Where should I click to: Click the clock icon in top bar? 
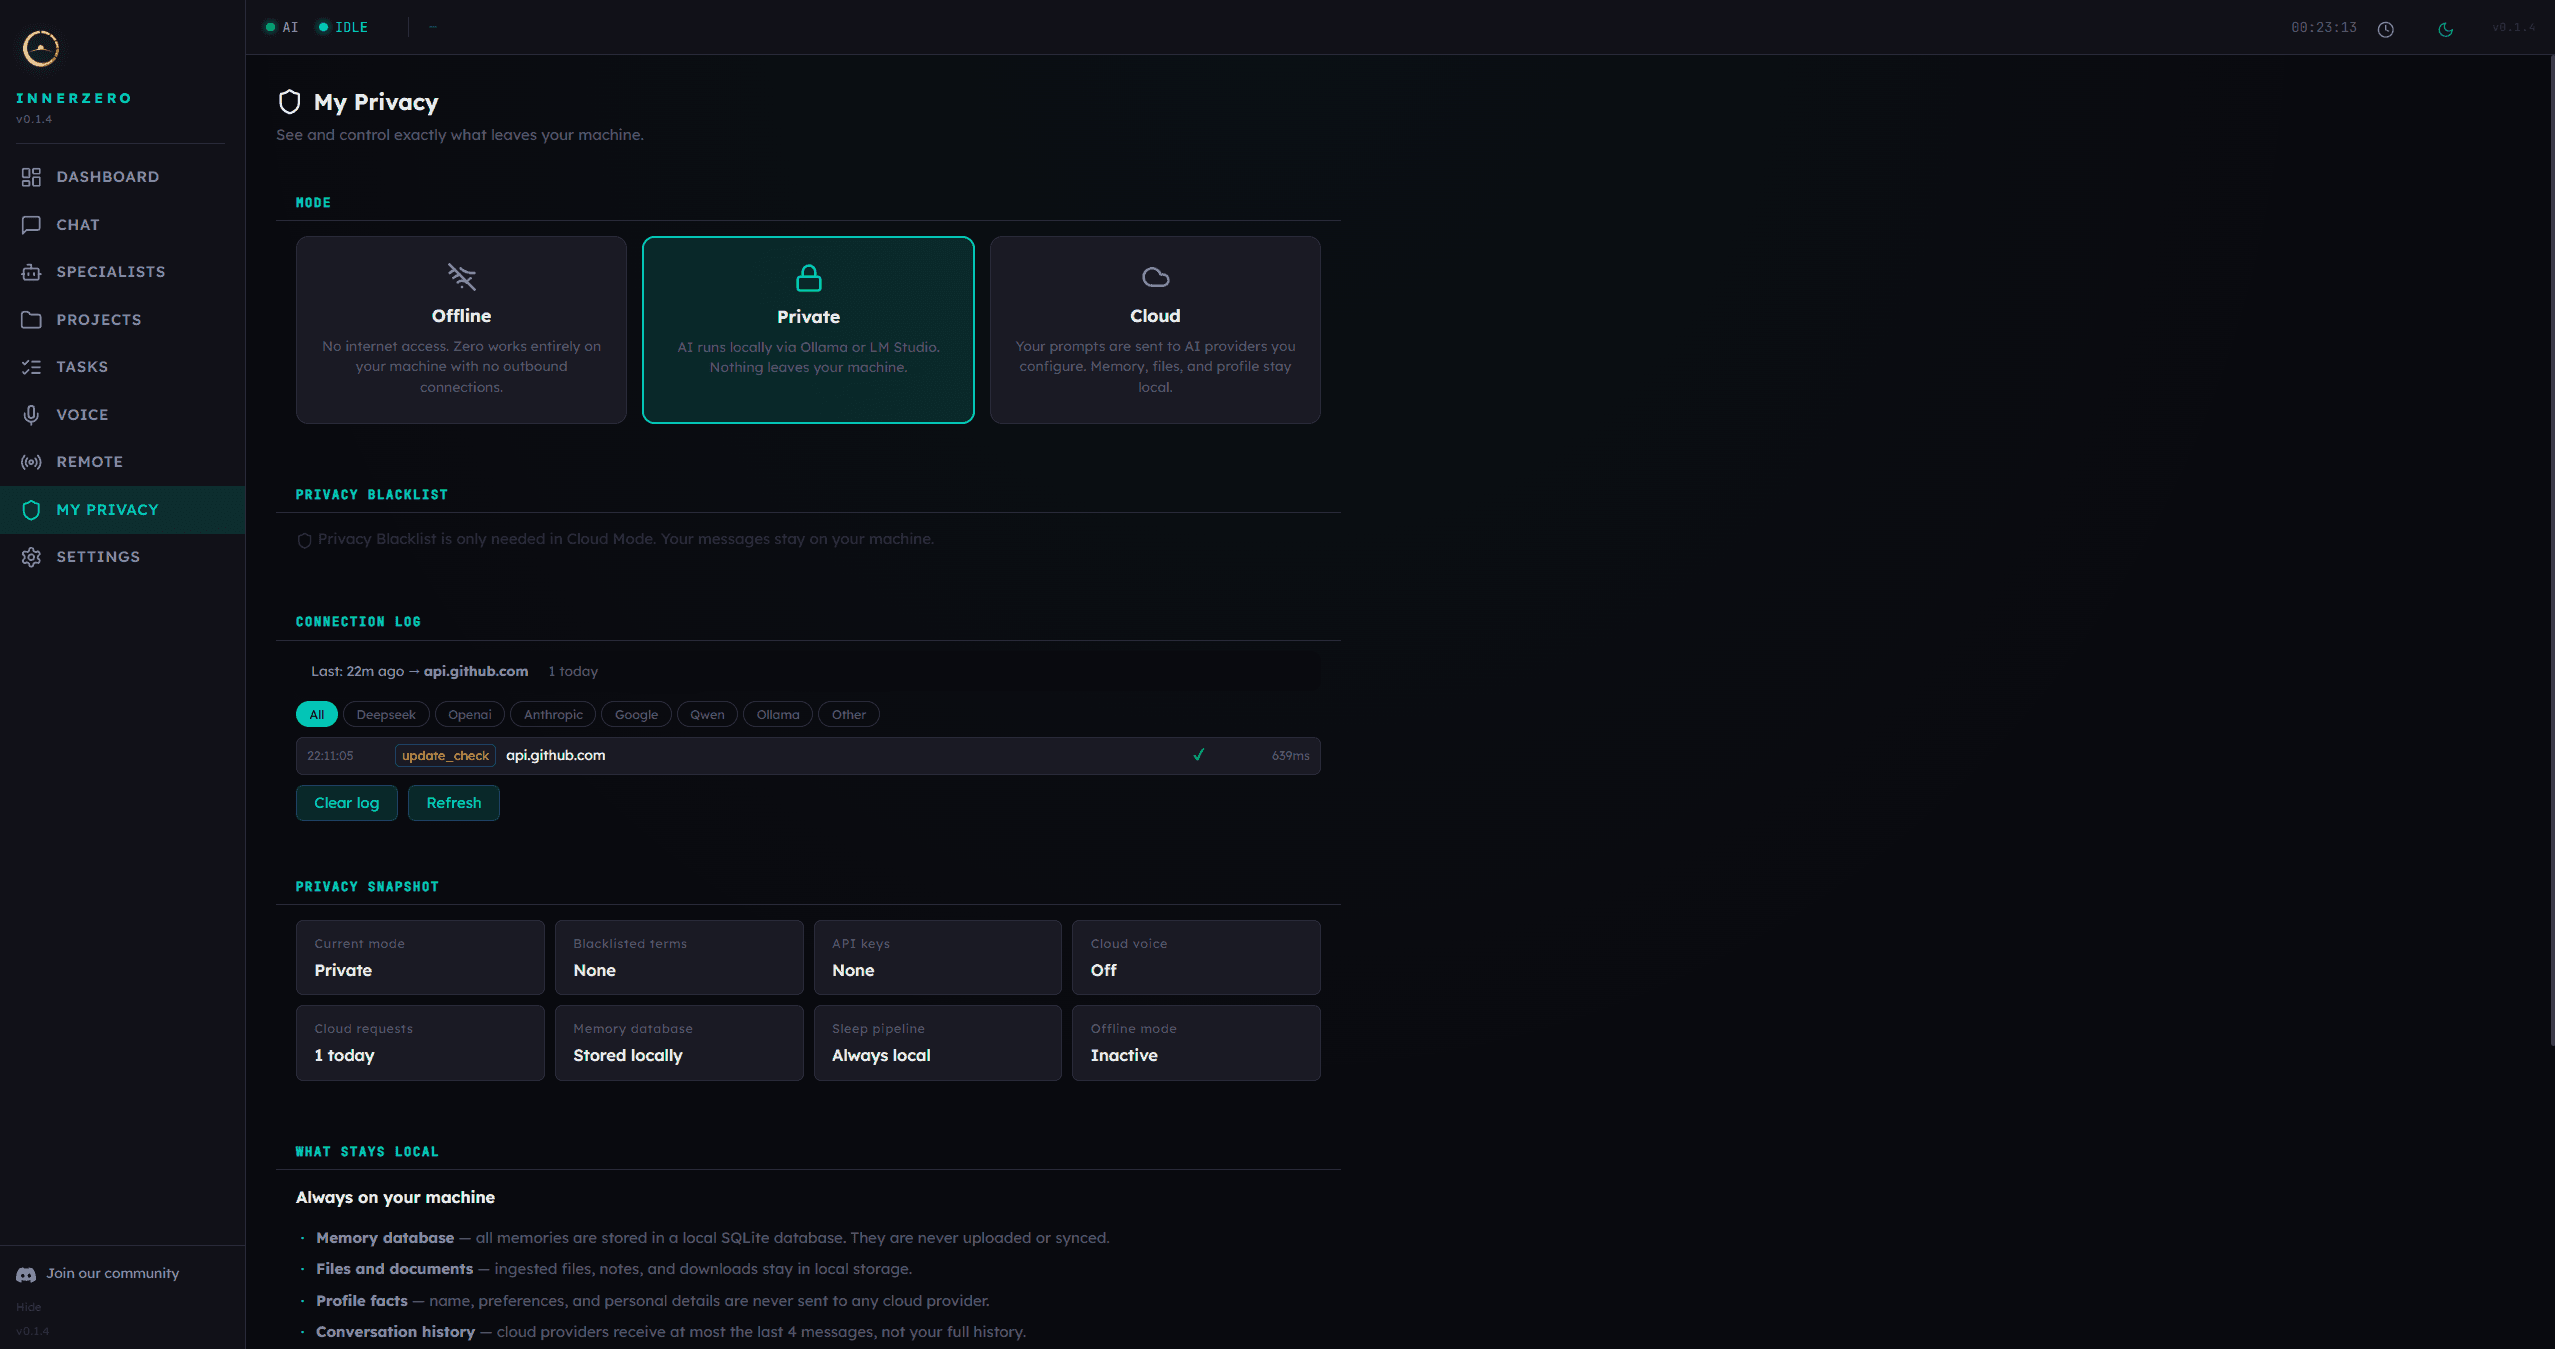click(2385, 29)
